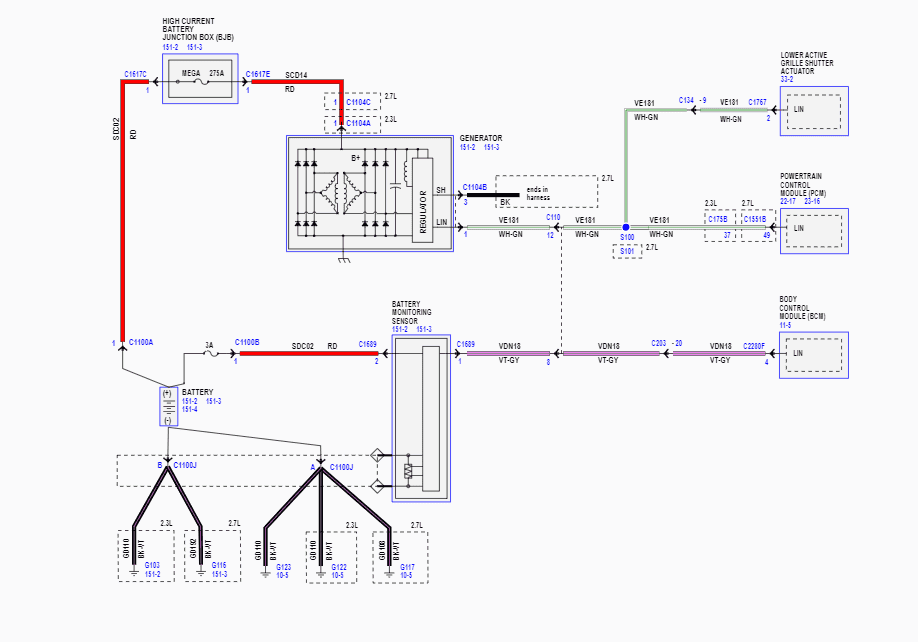The image size is (918, 642).
Task: Open connector C1617C link
Action: tap(135, 74)
